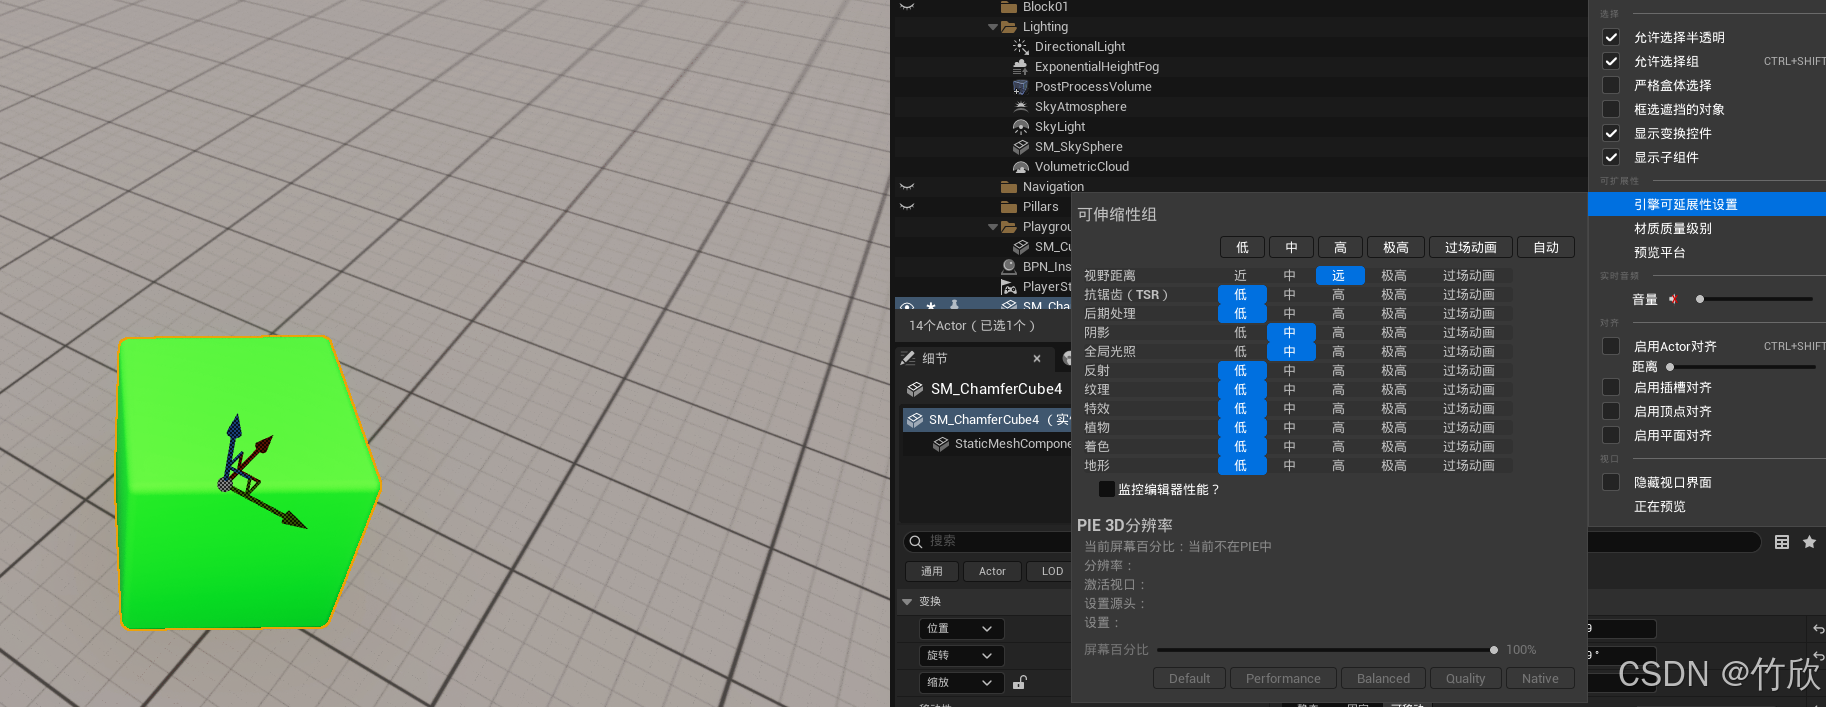
Task: Toggle 允许选择半透明 checkbox
Action: [1611, 37]
